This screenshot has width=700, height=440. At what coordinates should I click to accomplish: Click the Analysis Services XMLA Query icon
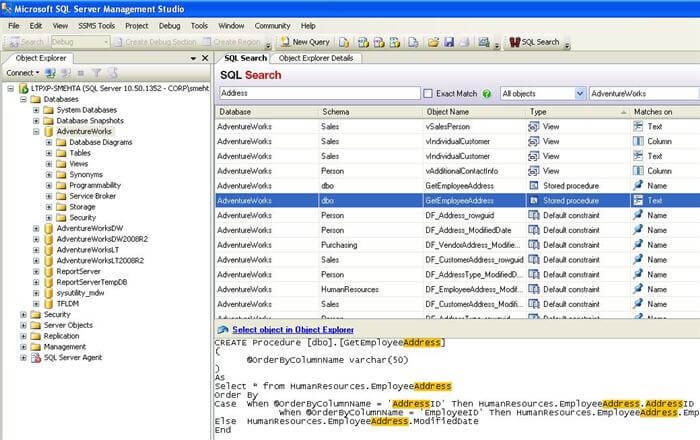pos(395,42)
